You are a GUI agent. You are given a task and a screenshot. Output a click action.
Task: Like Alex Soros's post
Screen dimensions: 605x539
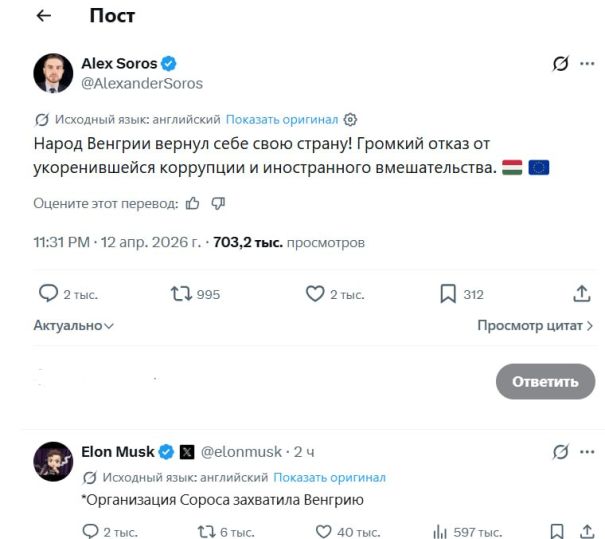[315, 294]
